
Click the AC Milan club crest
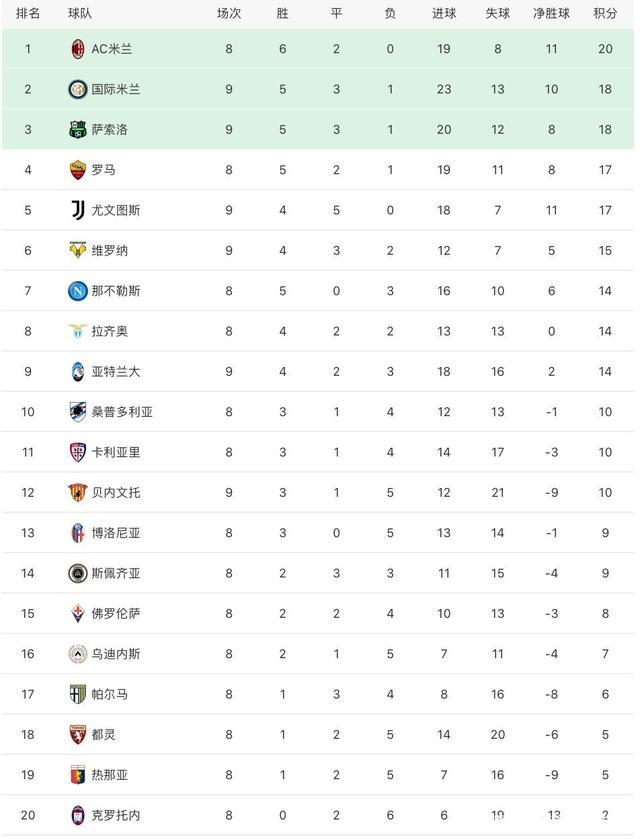pos(77,49)
